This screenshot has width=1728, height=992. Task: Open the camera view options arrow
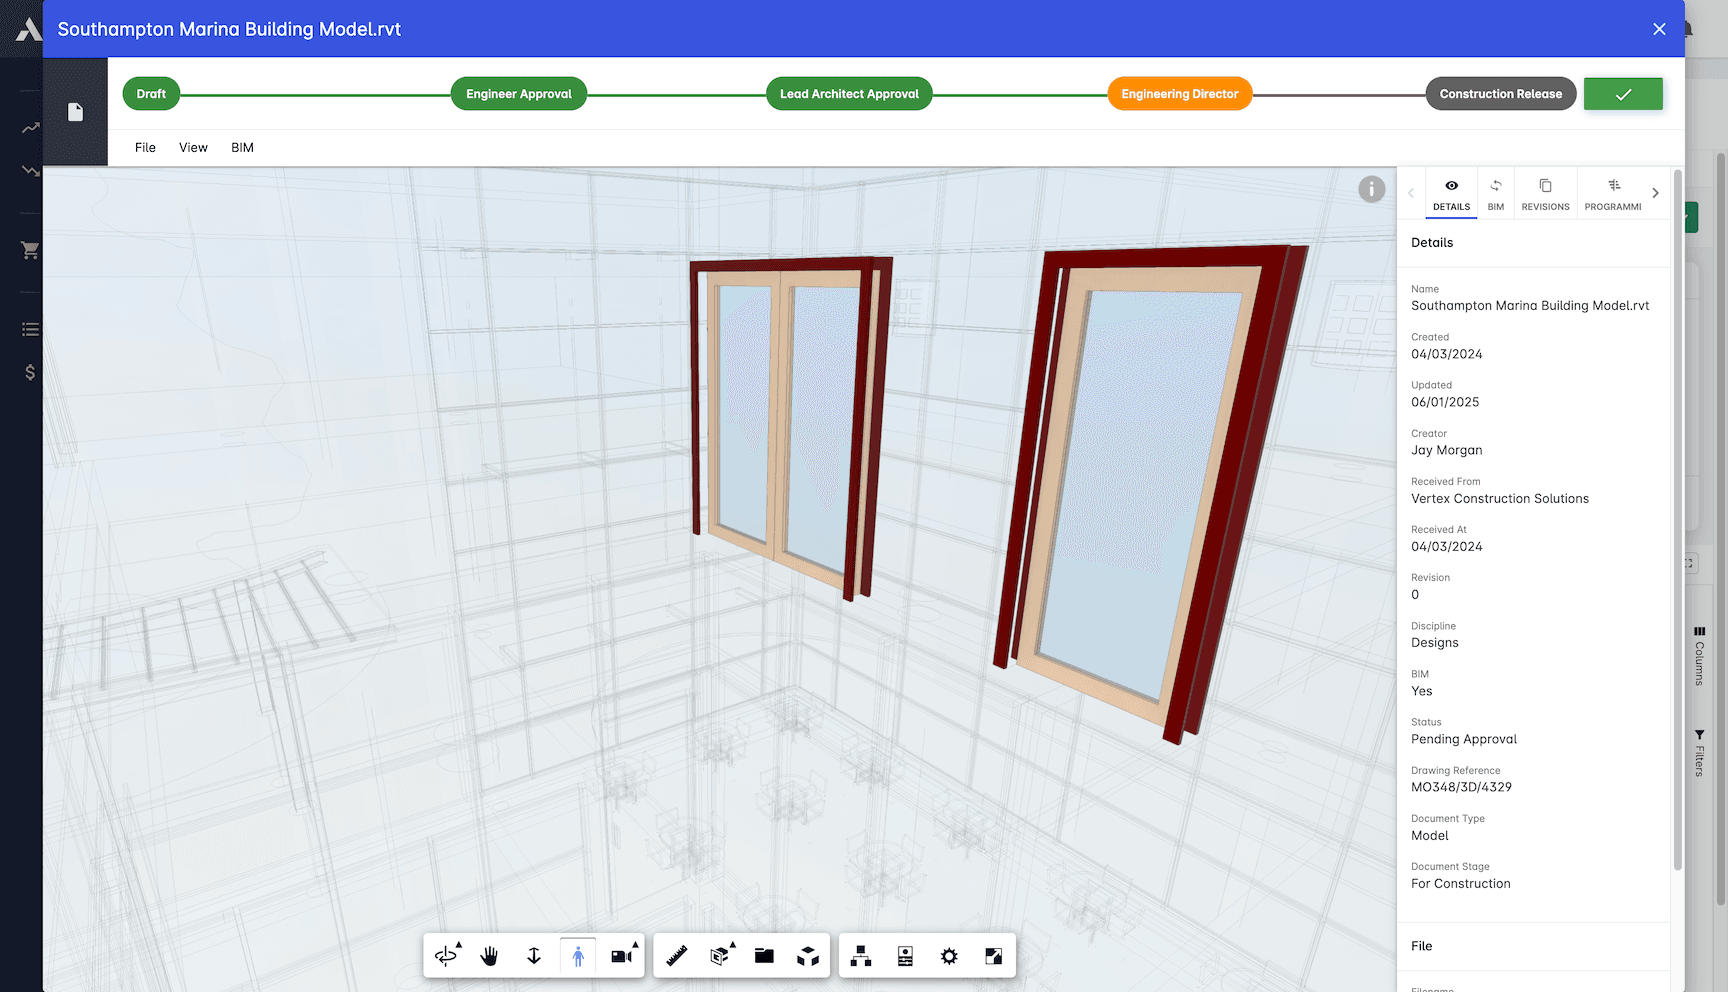(633, 942)
